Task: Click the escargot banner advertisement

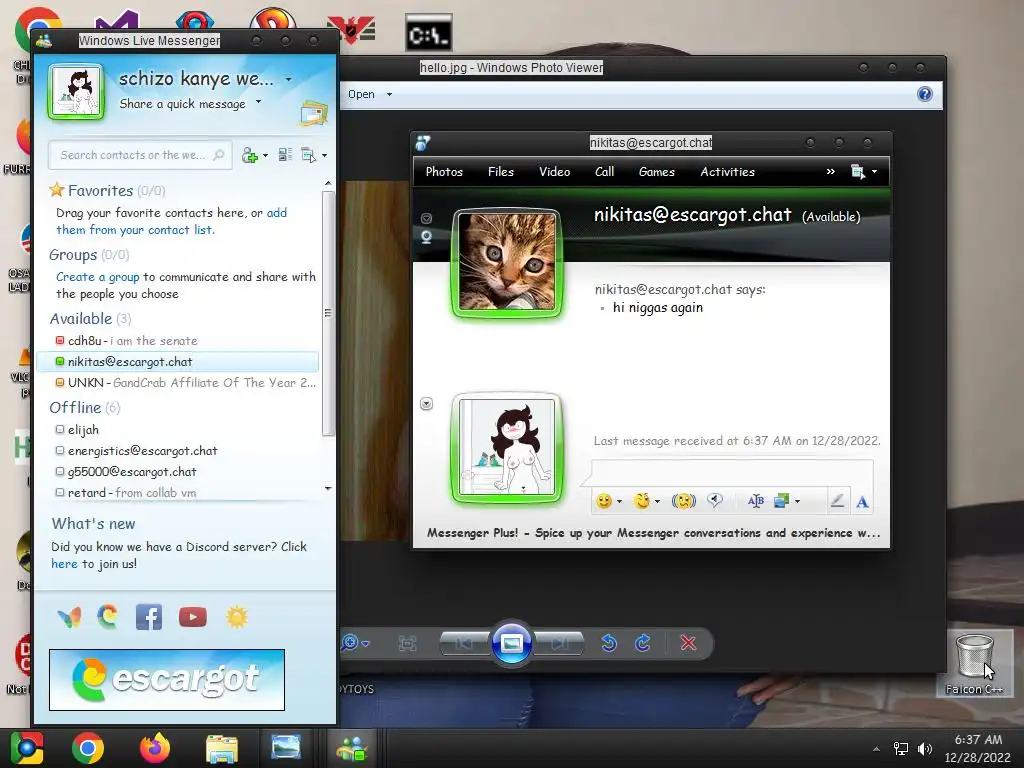Action: pyautogui.click(x=167, y=679)
